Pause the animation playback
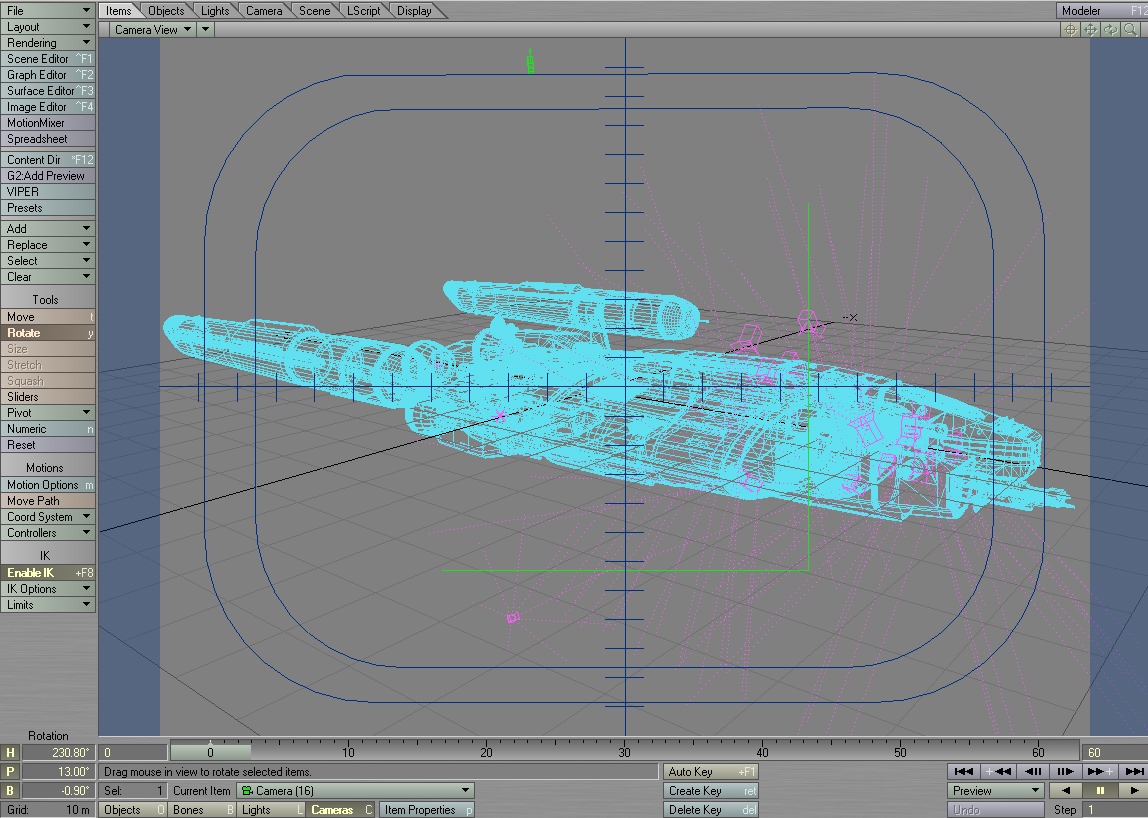Viewport: 1148px width, 818px height. (1099, 791)
